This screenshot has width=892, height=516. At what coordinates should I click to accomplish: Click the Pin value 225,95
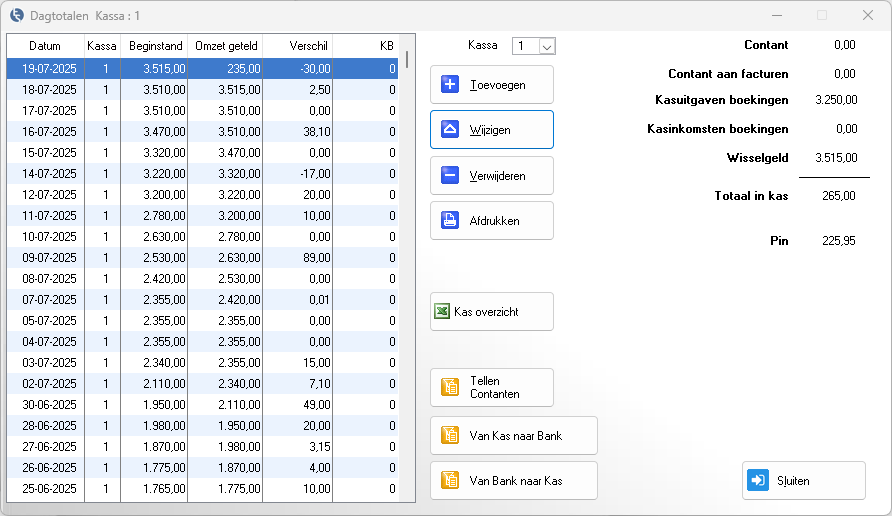coord(839,241)
